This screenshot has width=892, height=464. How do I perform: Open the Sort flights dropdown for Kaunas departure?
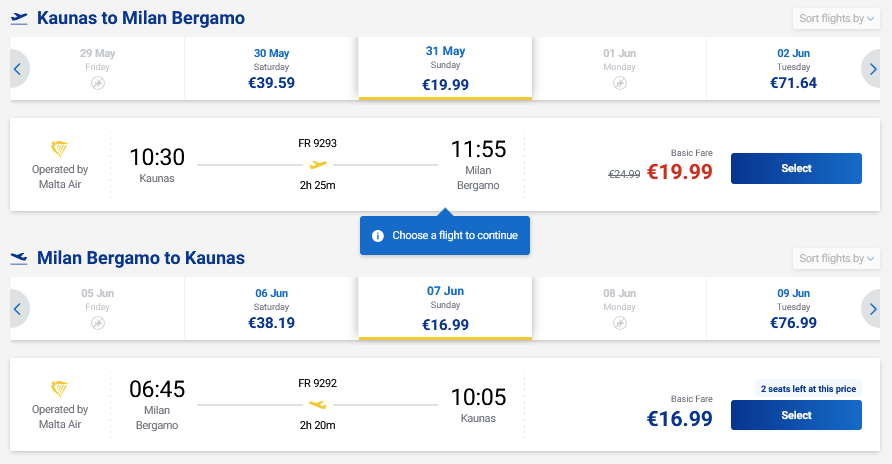(x=836, y=18)
